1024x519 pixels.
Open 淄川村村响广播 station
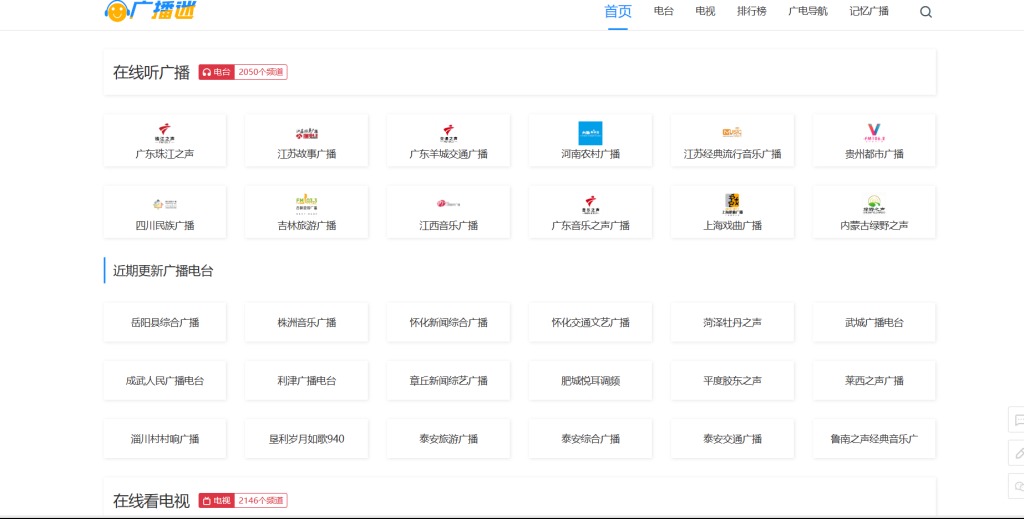(x=165, y=438)
